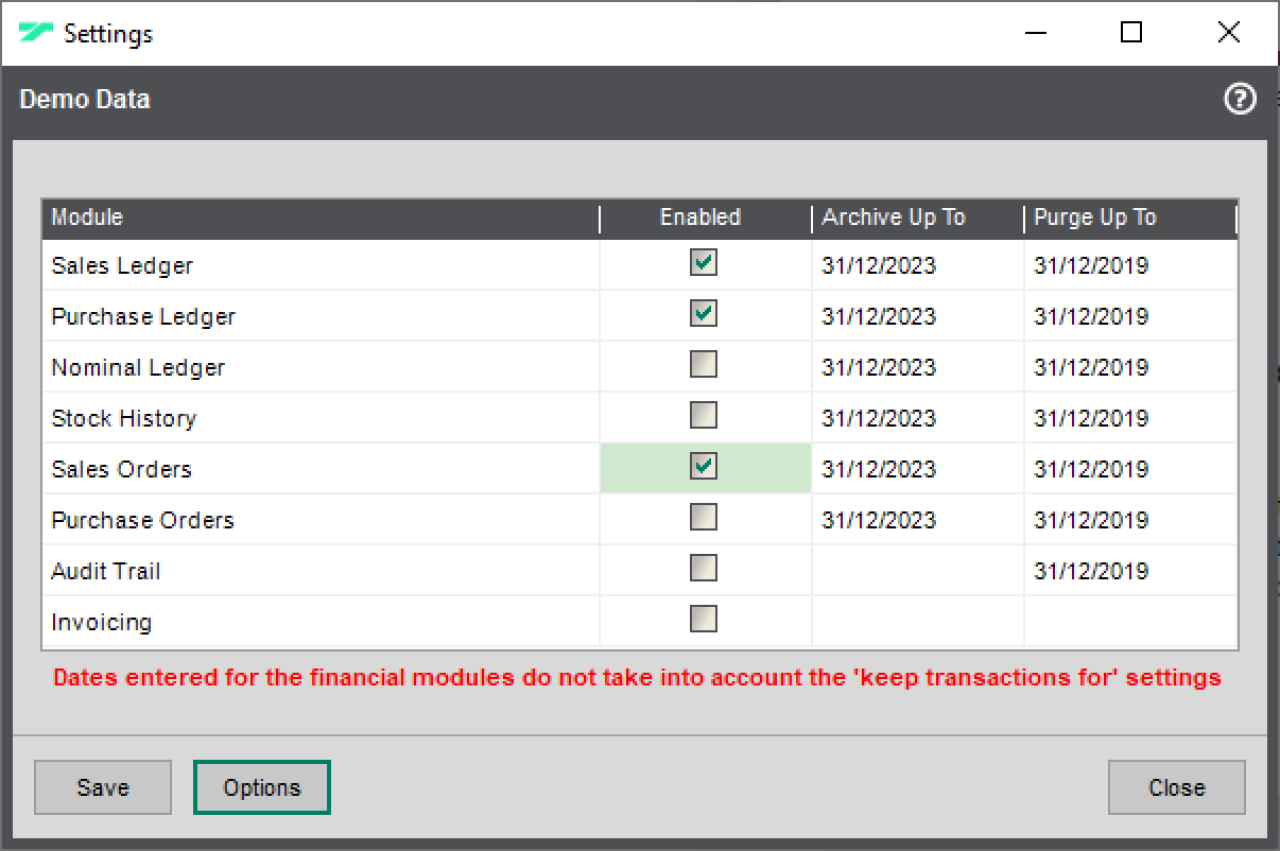This screenshot has width=1280, height=851.
Task: Select the Audit Trail module name
Action: point(106,572)
